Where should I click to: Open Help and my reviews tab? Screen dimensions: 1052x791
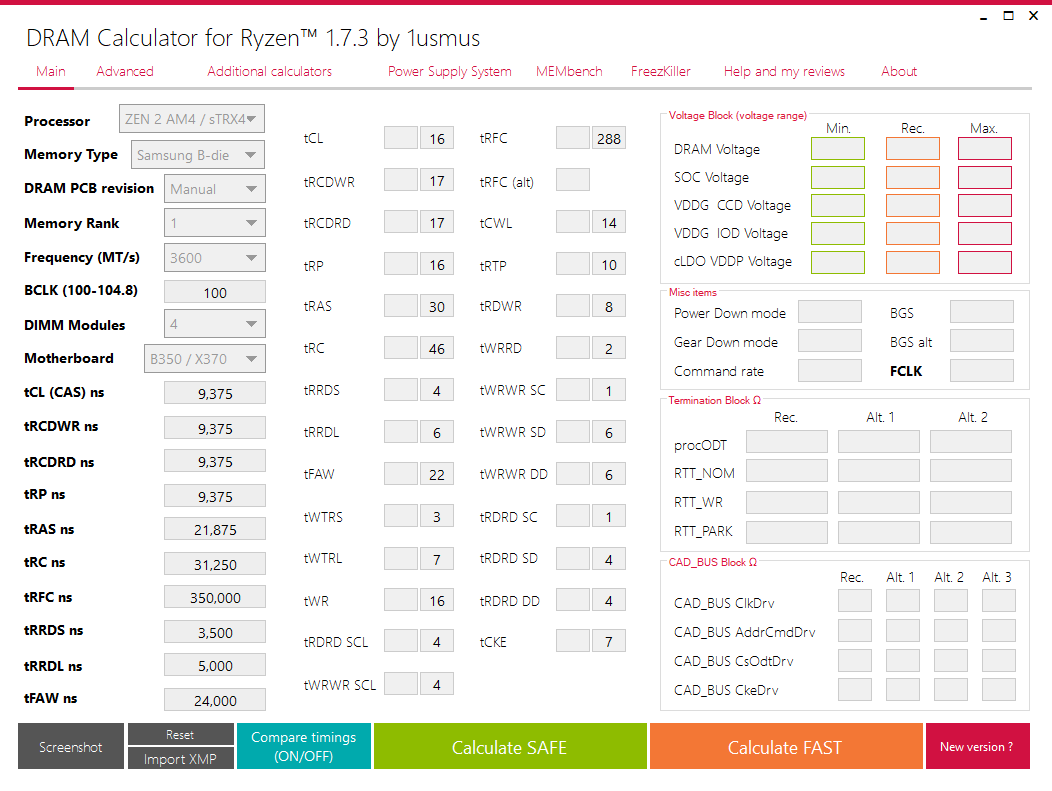784,72
